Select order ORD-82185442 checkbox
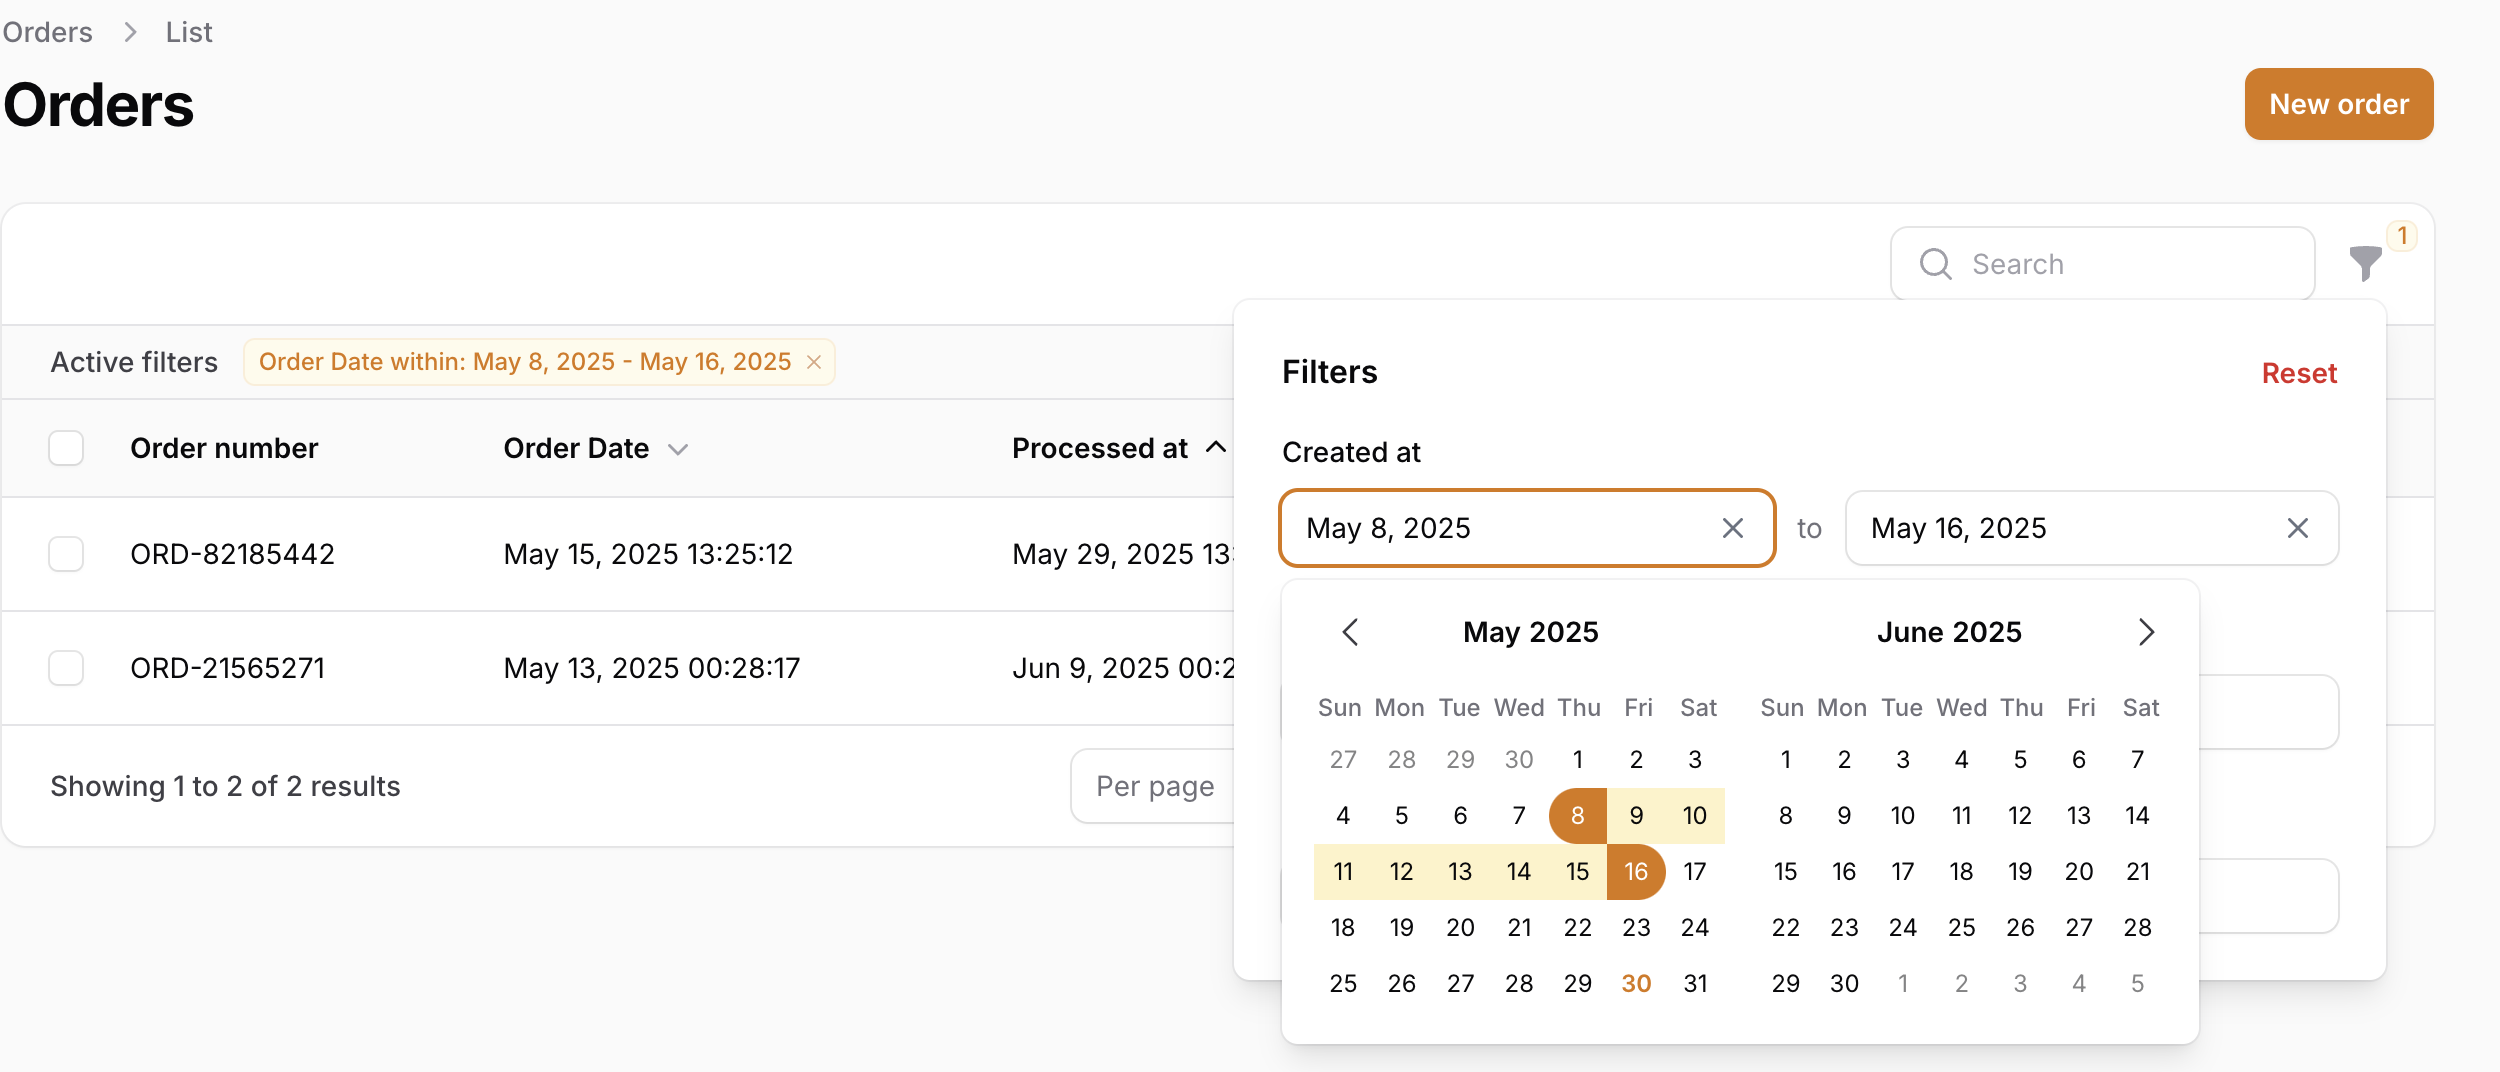Screen dimensions: 2500x1072 (x=65, y=553)
